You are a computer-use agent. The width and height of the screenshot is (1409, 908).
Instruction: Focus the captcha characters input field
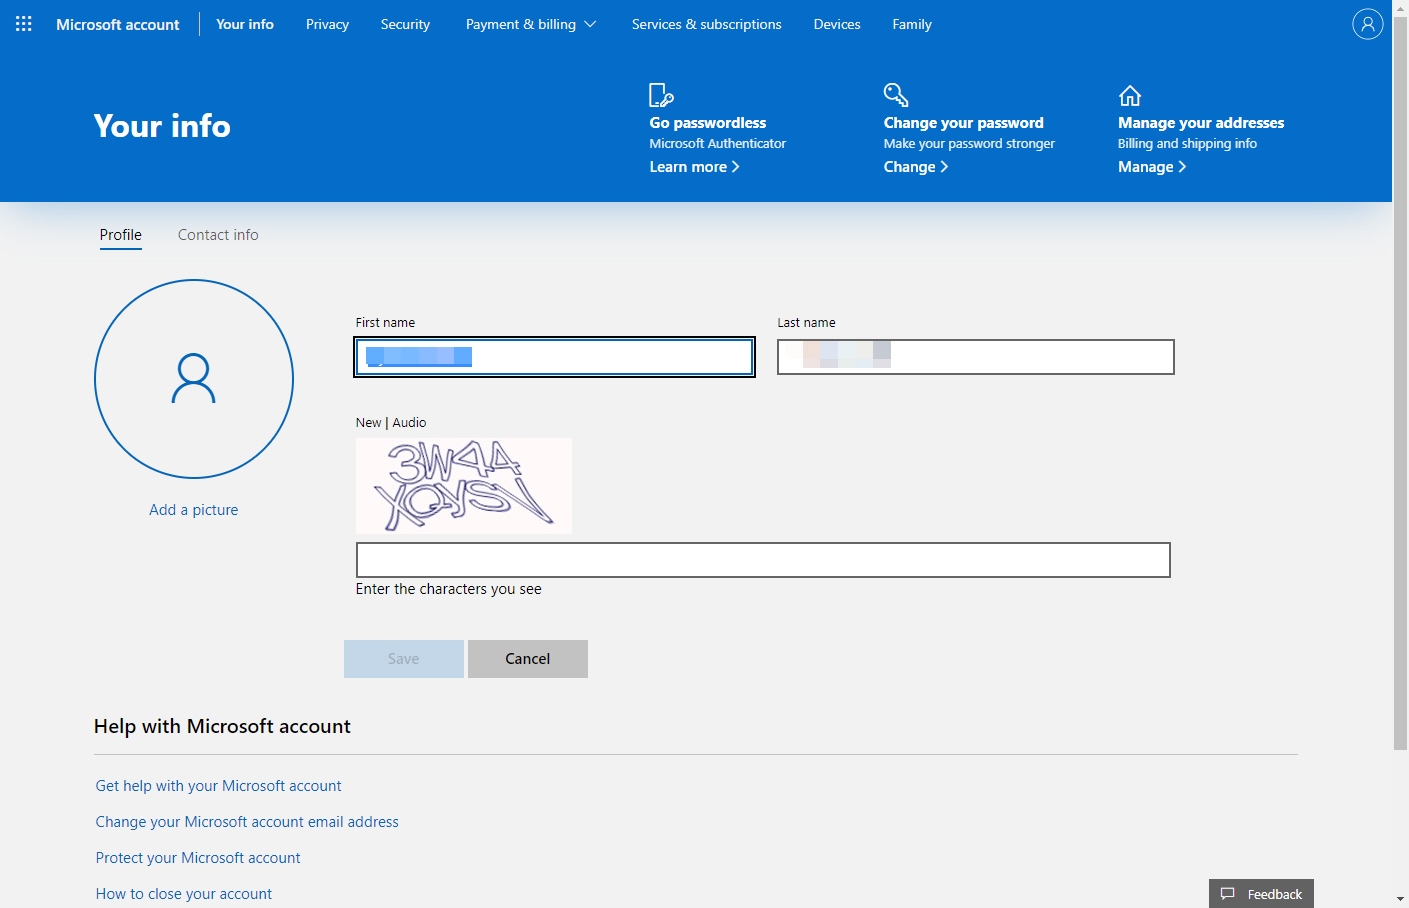click(x=763, y=560)
